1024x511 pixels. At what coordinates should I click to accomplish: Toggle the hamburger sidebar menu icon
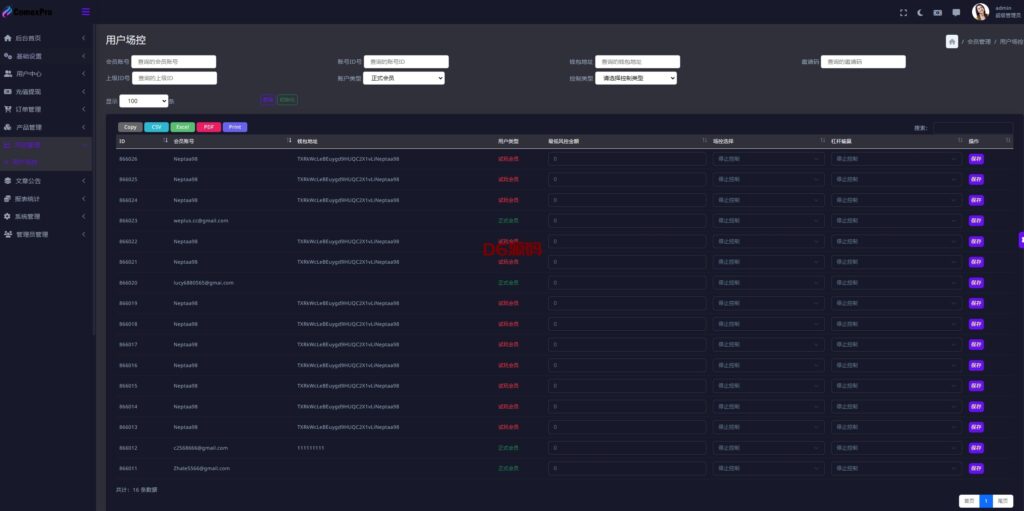(86, 12)
